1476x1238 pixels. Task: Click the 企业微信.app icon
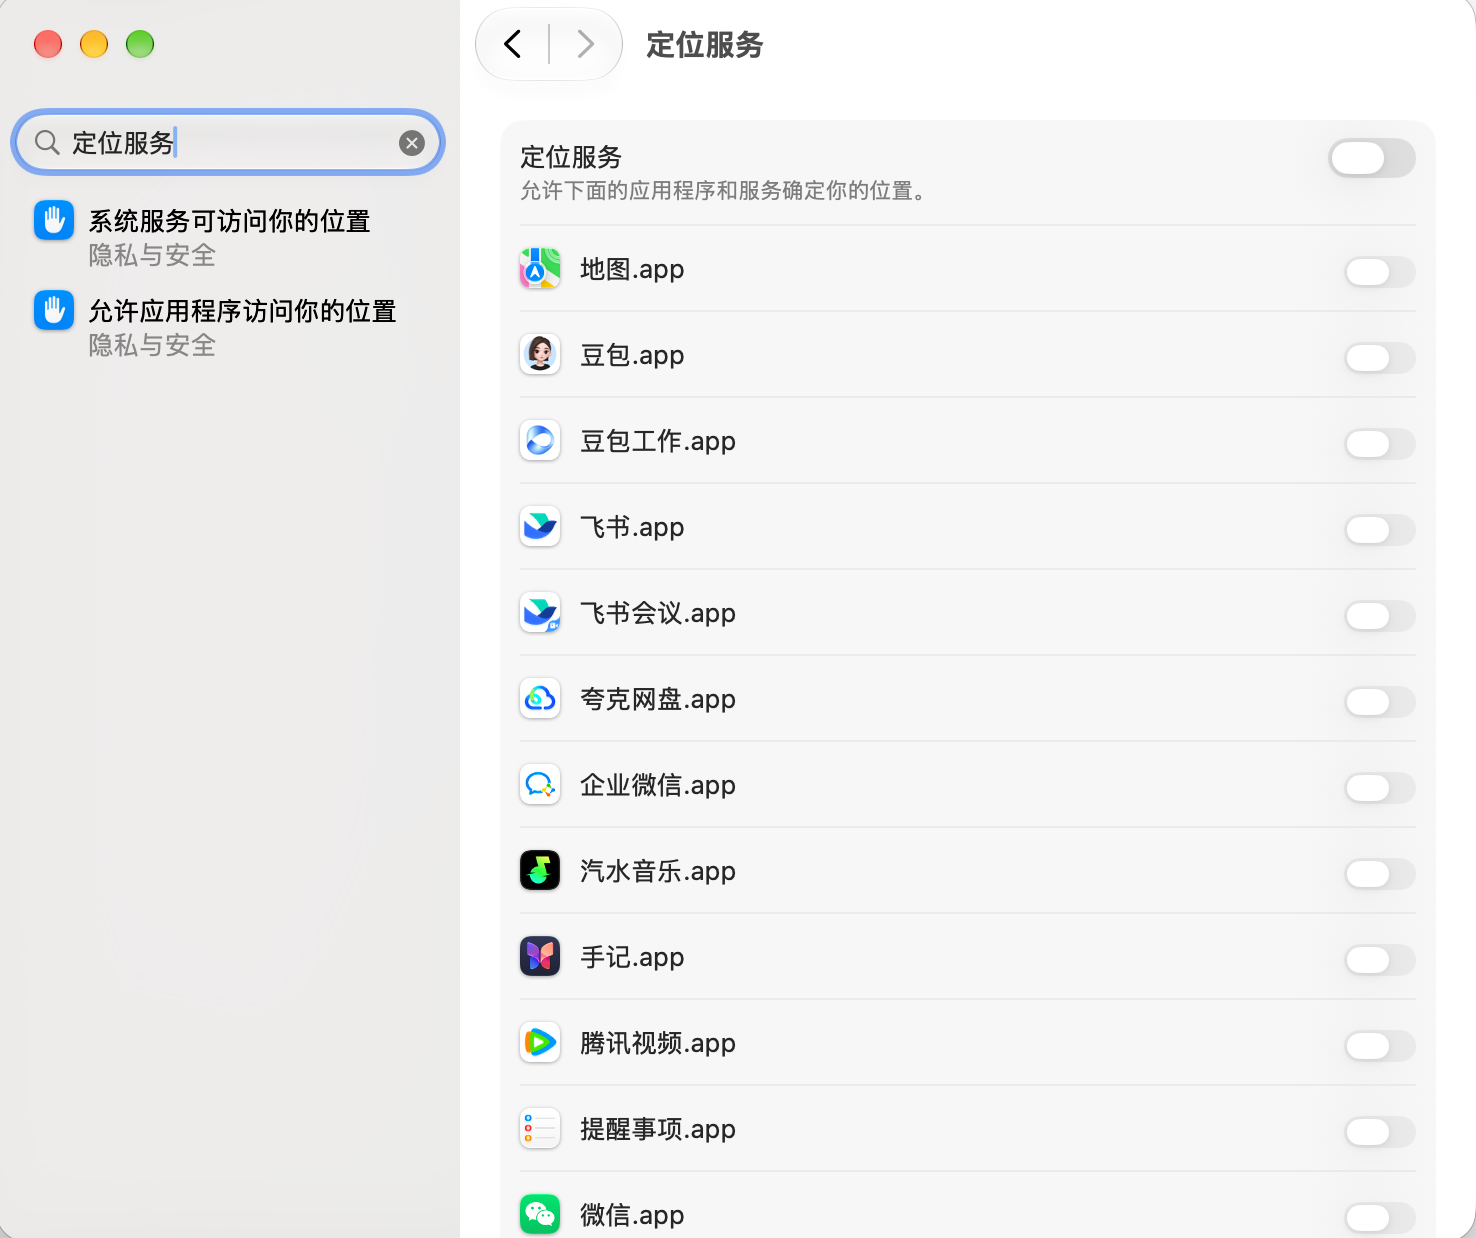(x=540, y=785)
